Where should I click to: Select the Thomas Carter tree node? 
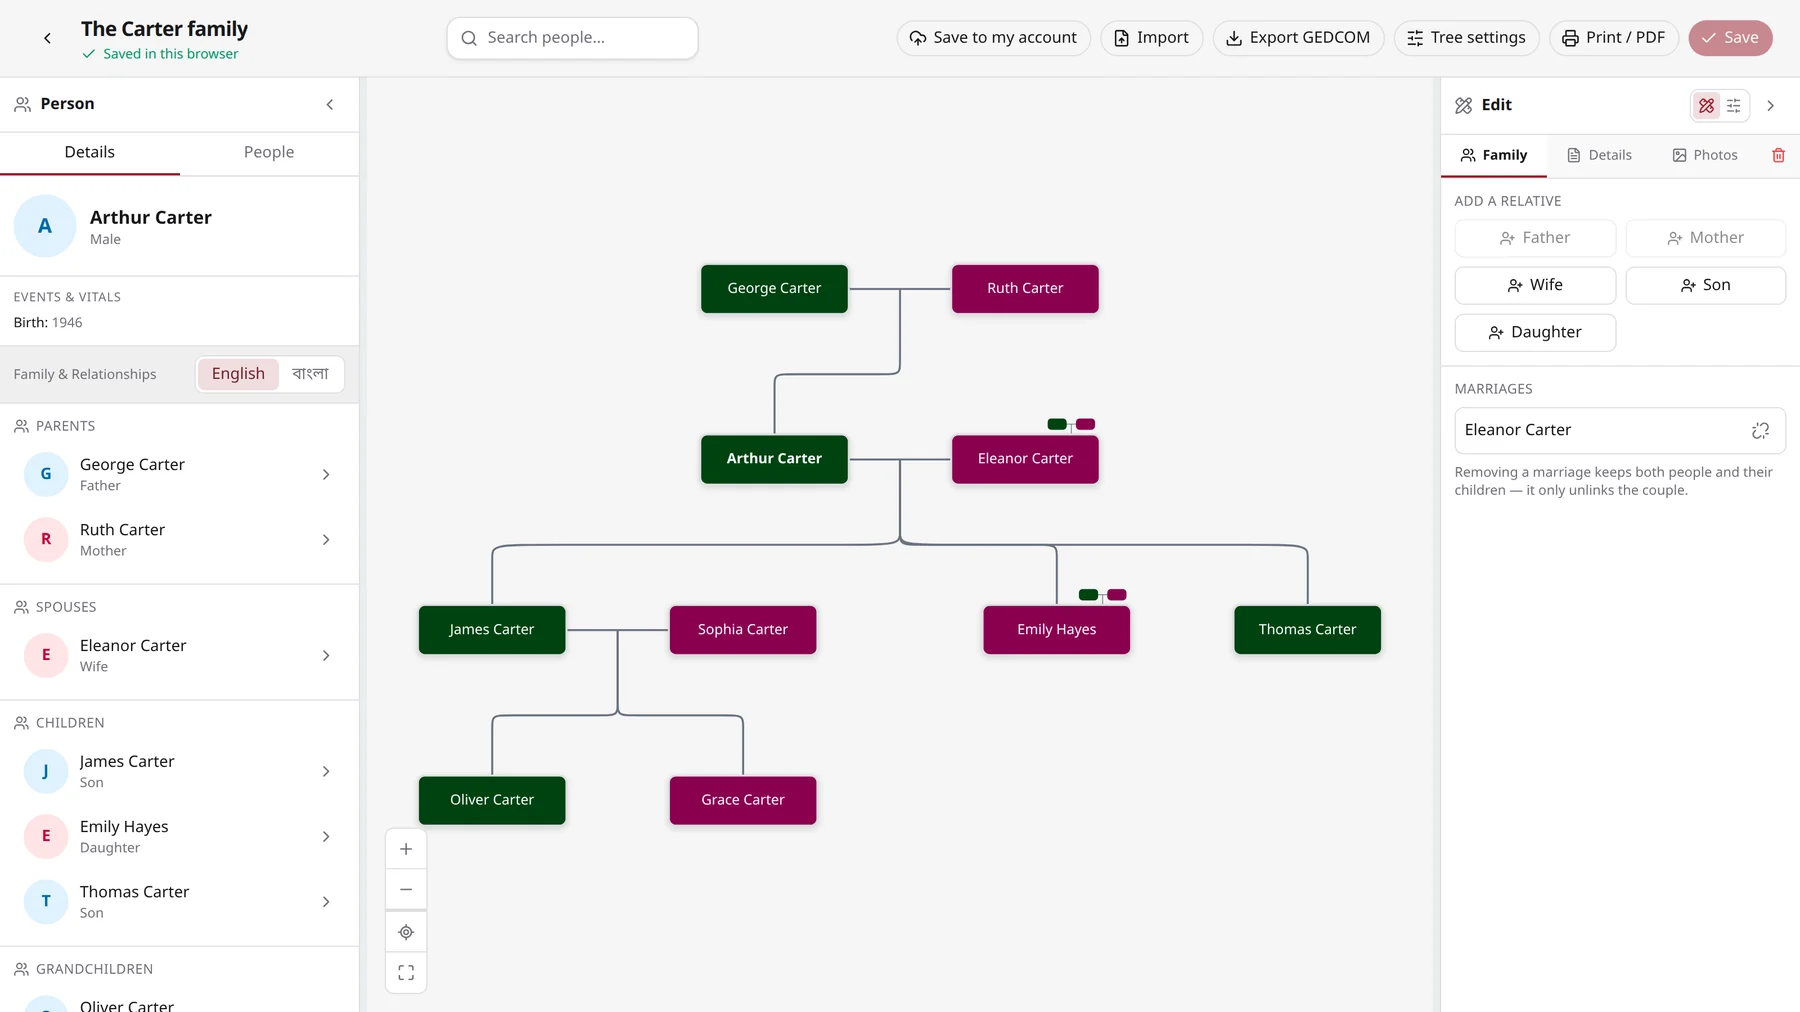point(1307,630)
